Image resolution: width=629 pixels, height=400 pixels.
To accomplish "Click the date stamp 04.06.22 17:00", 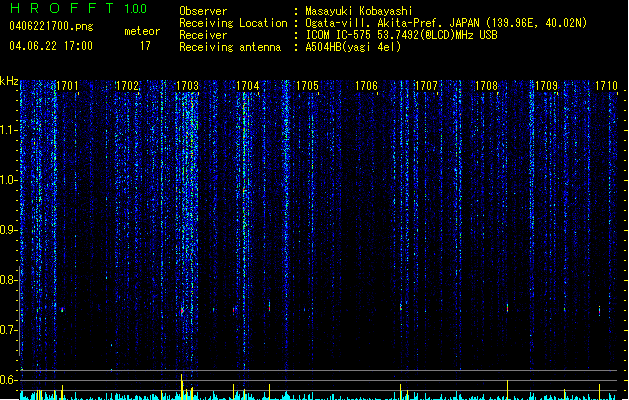I will (51, 46).
